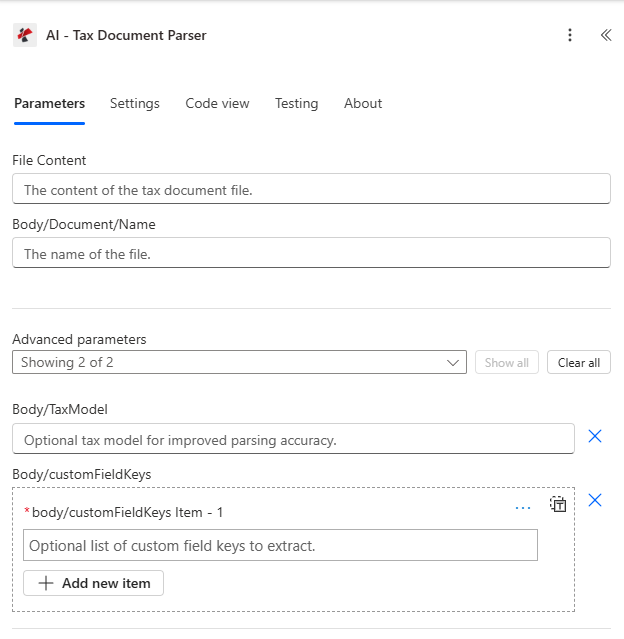Viewport: 624px width, 639px height.
Task: Remove the Body/TaxModel parameter
Action: (x=595, y=436)
